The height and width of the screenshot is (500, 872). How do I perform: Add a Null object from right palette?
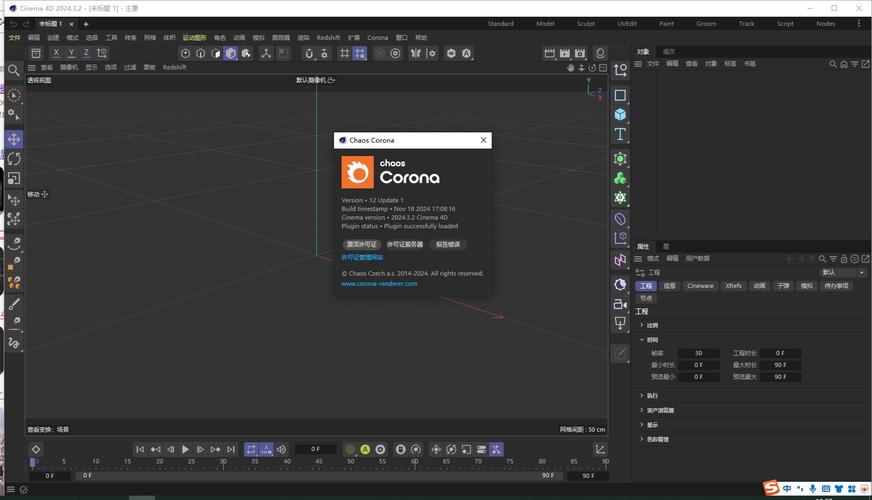(620, 70)
